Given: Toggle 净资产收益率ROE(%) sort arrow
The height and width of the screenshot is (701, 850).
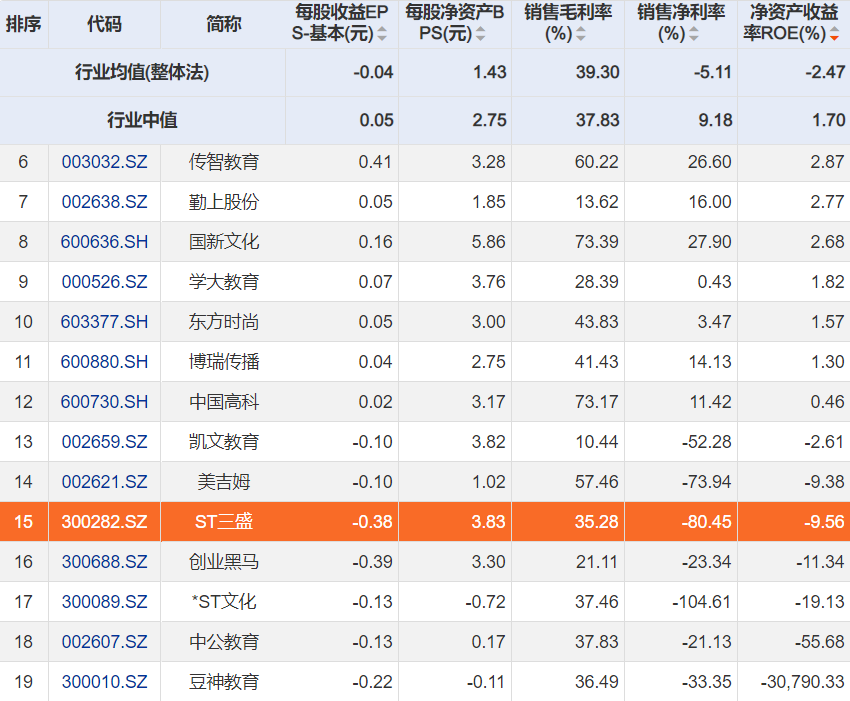Looking at the screenshot, I should [x=834, y=34].
